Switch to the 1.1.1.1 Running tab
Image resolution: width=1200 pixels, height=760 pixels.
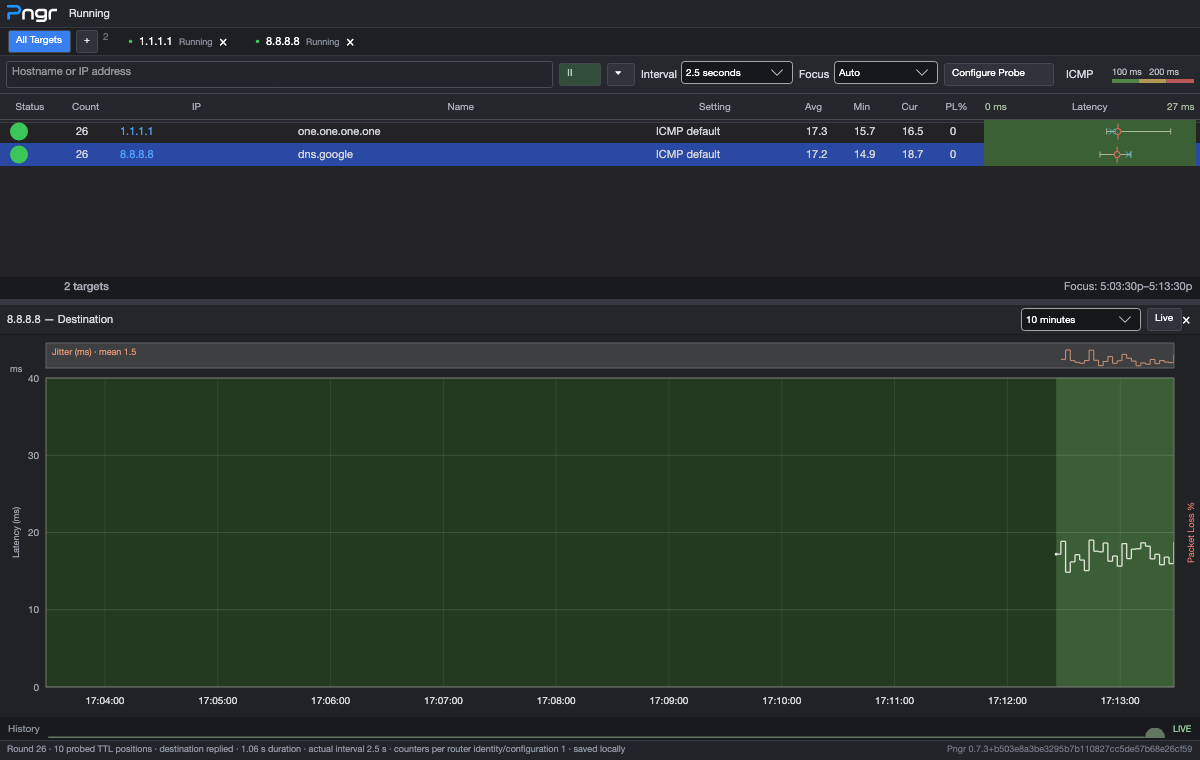tap(170, 42)
